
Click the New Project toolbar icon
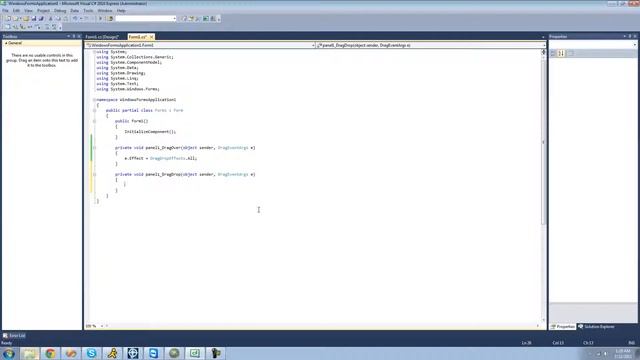pos(9,18)
